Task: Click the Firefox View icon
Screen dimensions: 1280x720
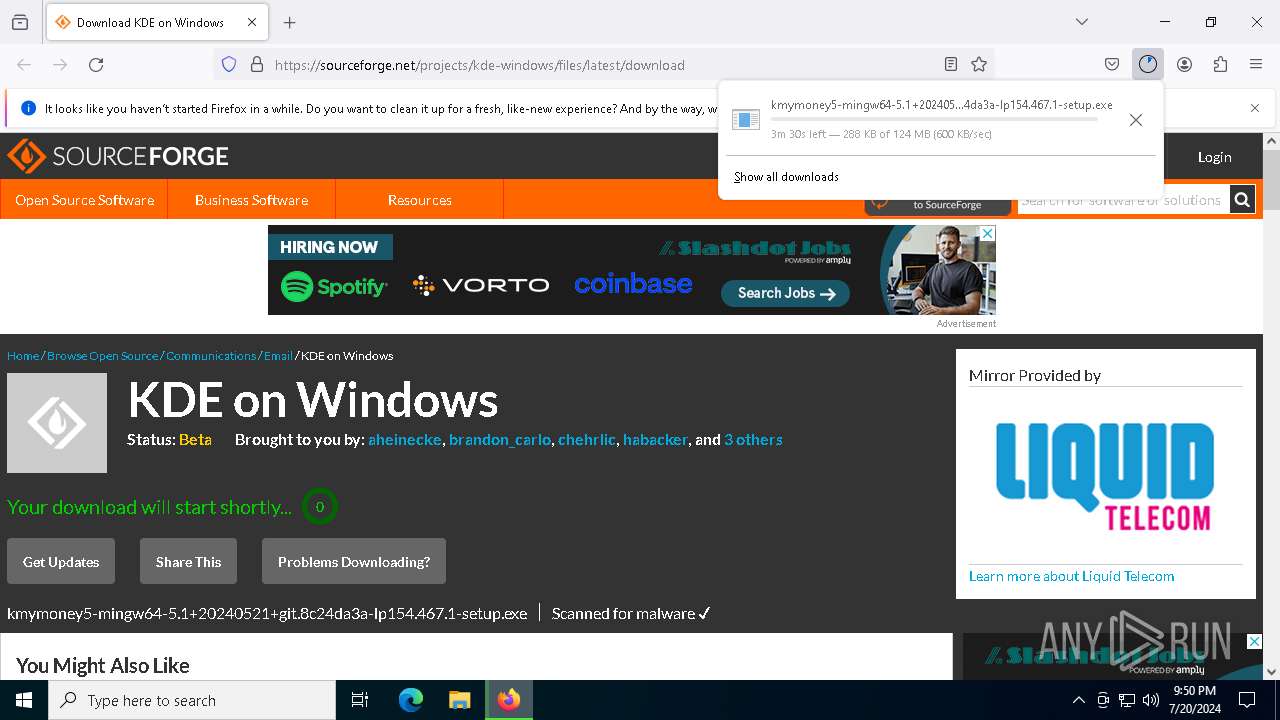Action: (20, 22)
